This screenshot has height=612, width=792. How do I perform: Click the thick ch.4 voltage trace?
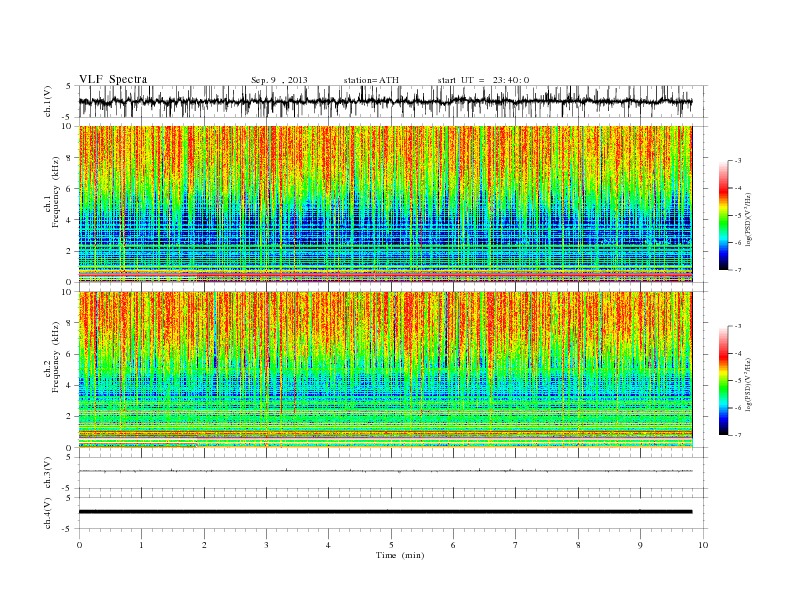(x=385, y=512)
